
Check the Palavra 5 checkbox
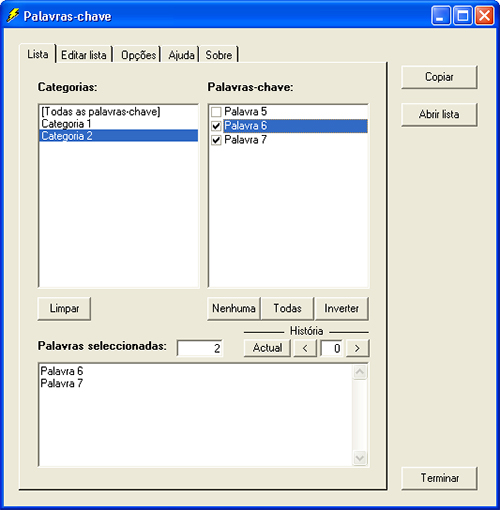pyautogui.click(x=216, y=112)
